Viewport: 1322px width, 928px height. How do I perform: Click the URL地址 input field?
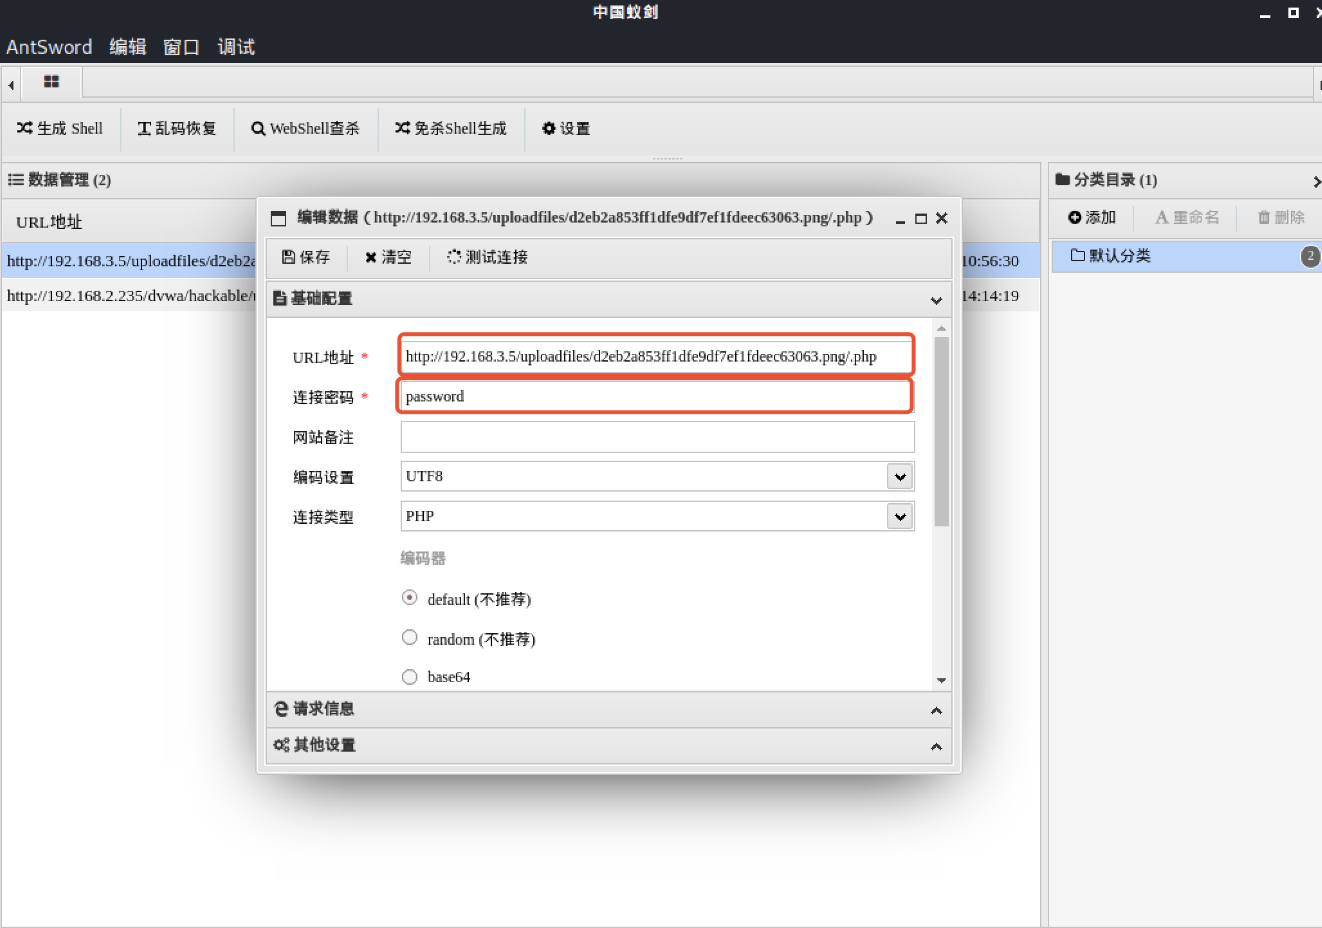point(657,356)
